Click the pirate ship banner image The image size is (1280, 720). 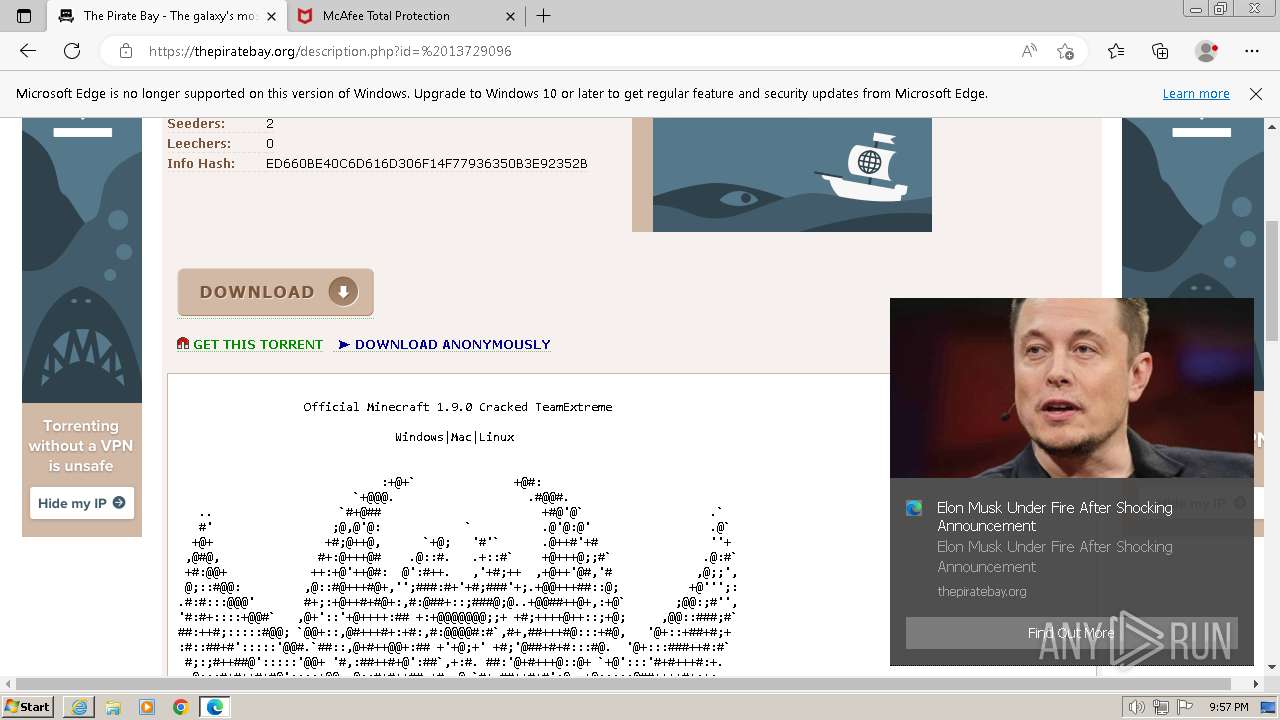click(x=792, y=175)
